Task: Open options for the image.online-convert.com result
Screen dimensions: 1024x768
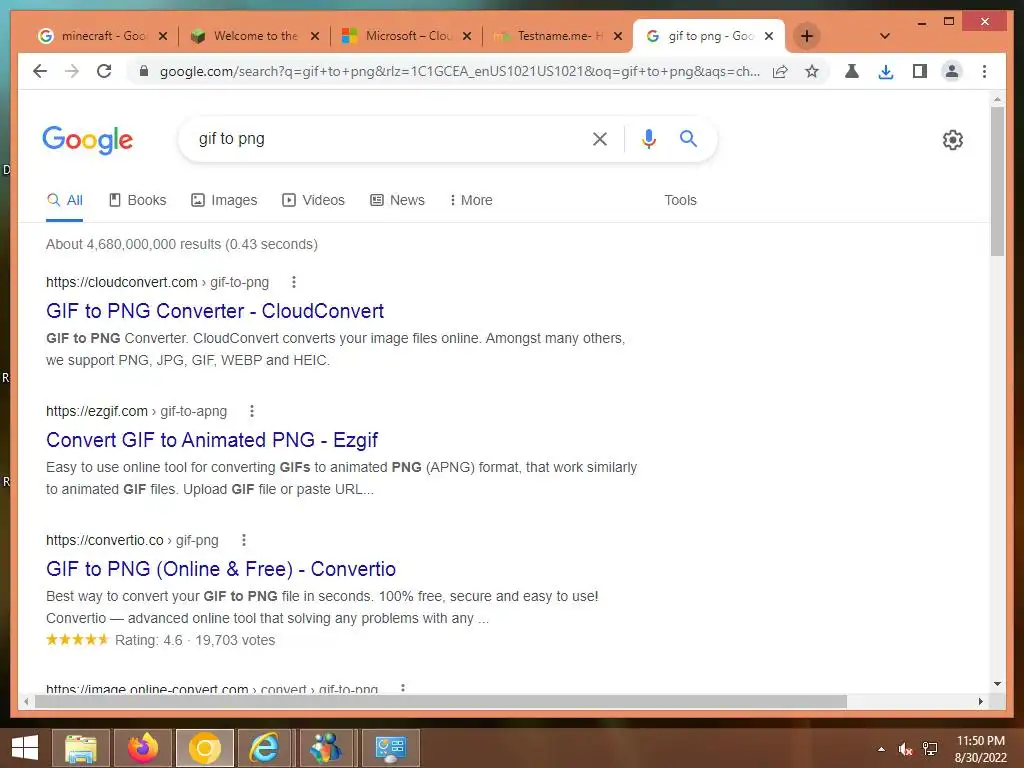Action: [403, 688]
